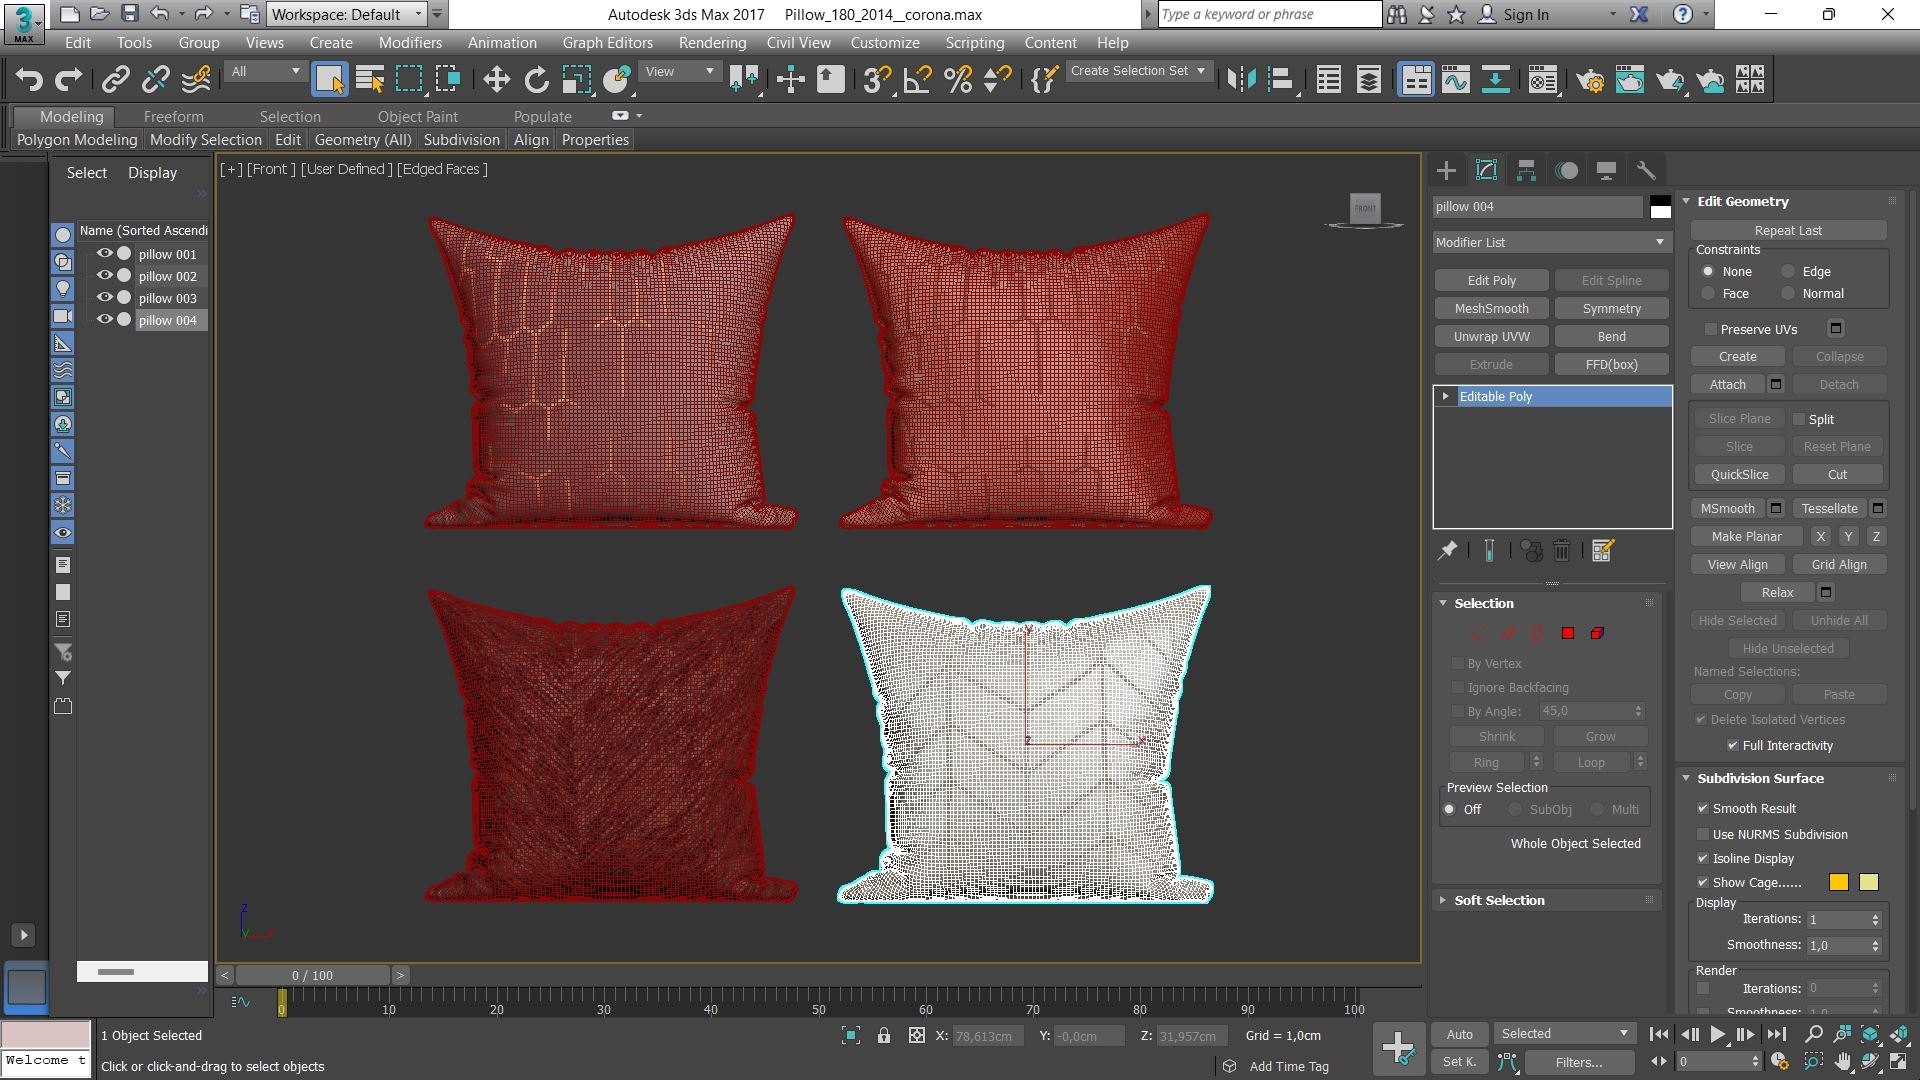Viewport: 1920px width, 1080px height.
Task: Click the object color swatch beside name
Action: [x=1660, y=207]
